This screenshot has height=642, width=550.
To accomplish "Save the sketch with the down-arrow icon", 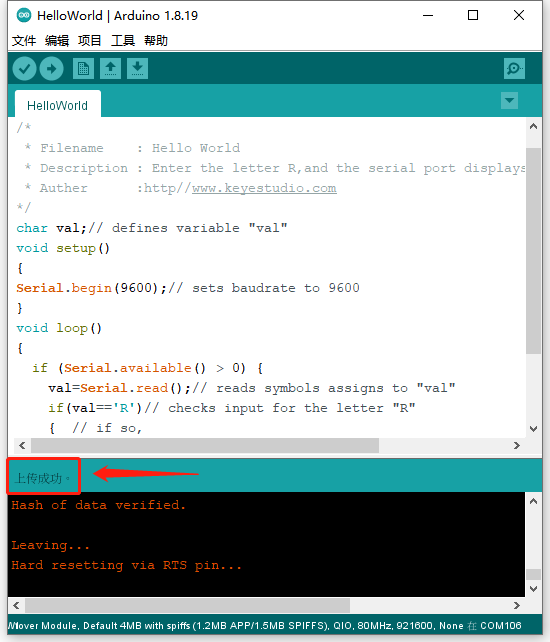I will [x=138, y=68].
